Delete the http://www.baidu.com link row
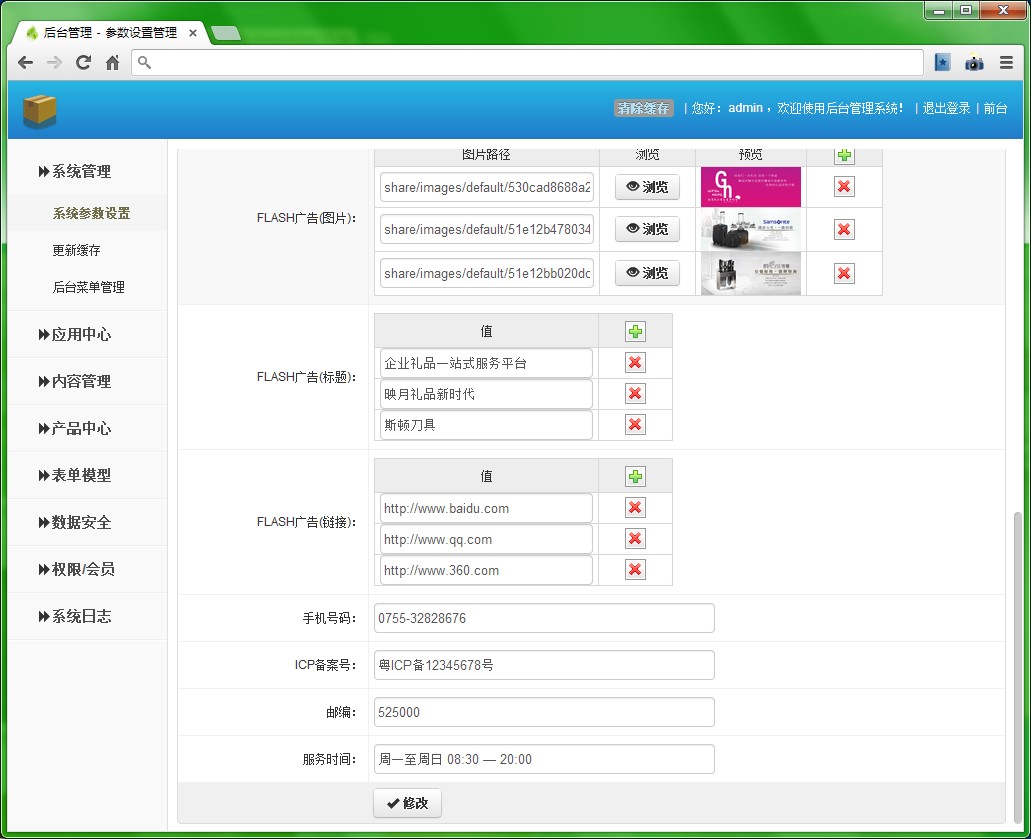The image size is (1031, 839). 635,508
